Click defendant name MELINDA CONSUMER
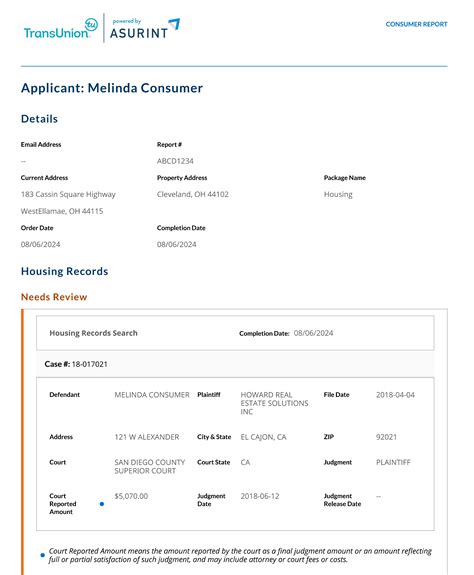This screenshot has width=474, height=575. tap(152, 395)
